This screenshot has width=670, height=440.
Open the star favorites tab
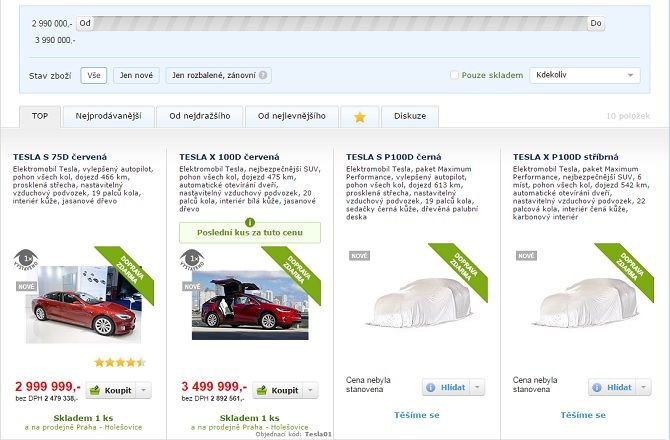(x=359, y=117)
